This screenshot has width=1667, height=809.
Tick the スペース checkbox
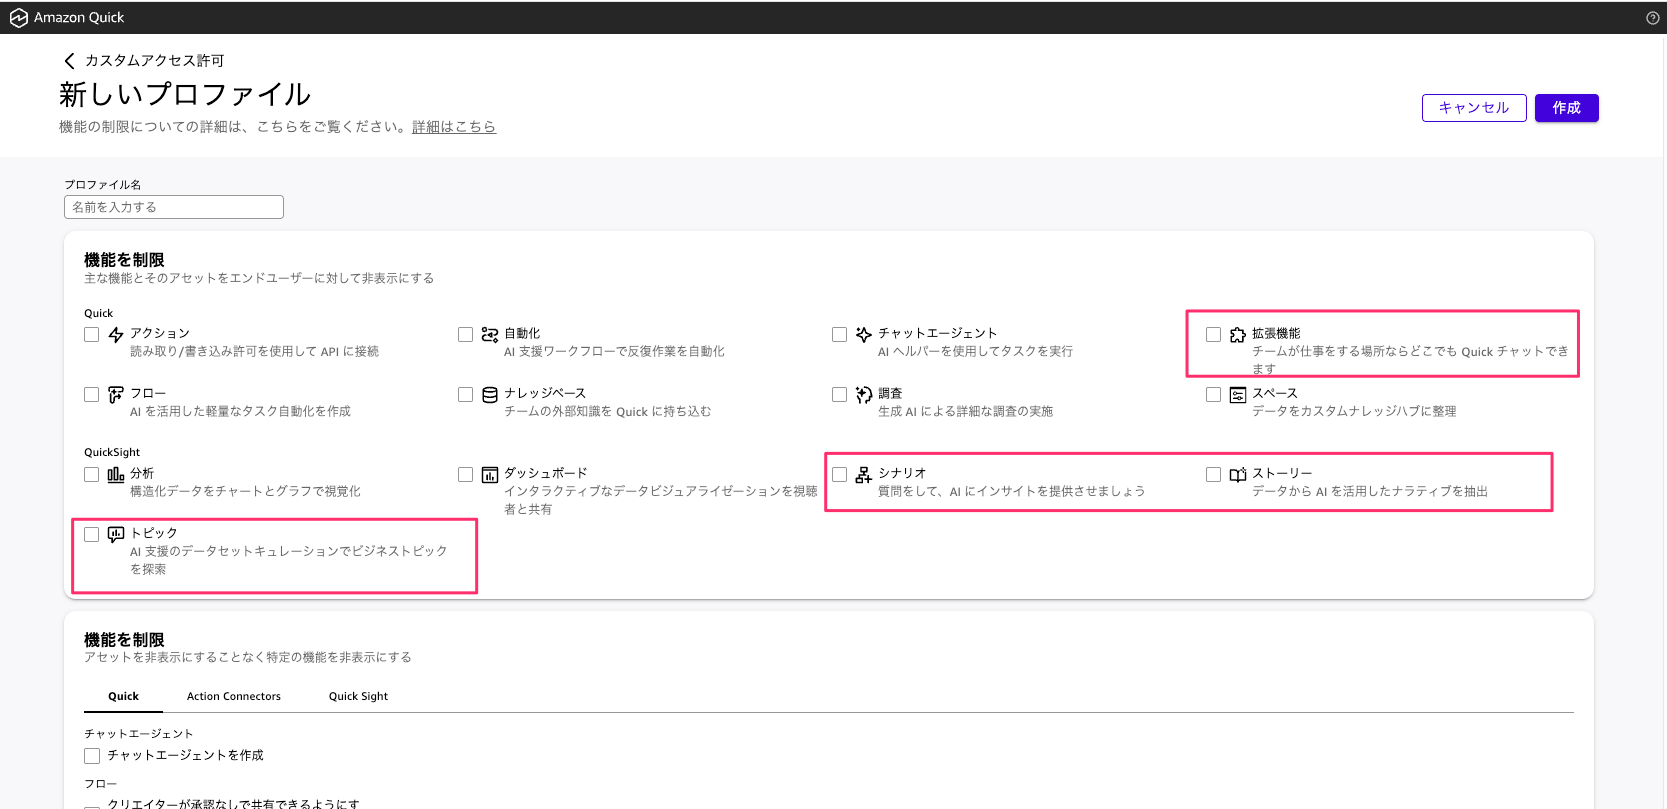tap(1213, 395)
